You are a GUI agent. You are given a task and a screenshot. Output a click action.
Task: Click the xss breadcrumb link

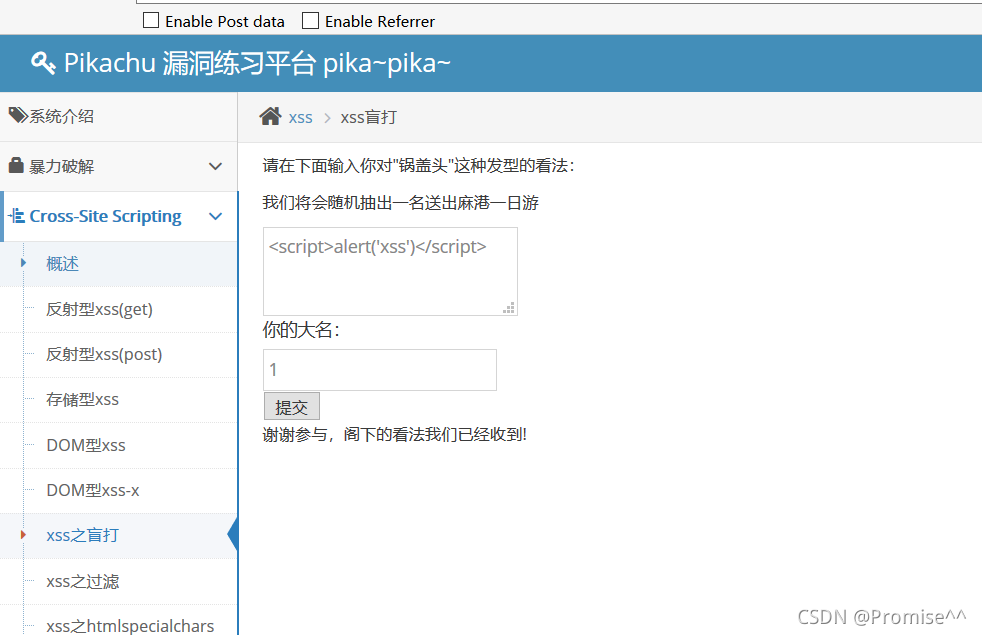[x=301, y=118]
